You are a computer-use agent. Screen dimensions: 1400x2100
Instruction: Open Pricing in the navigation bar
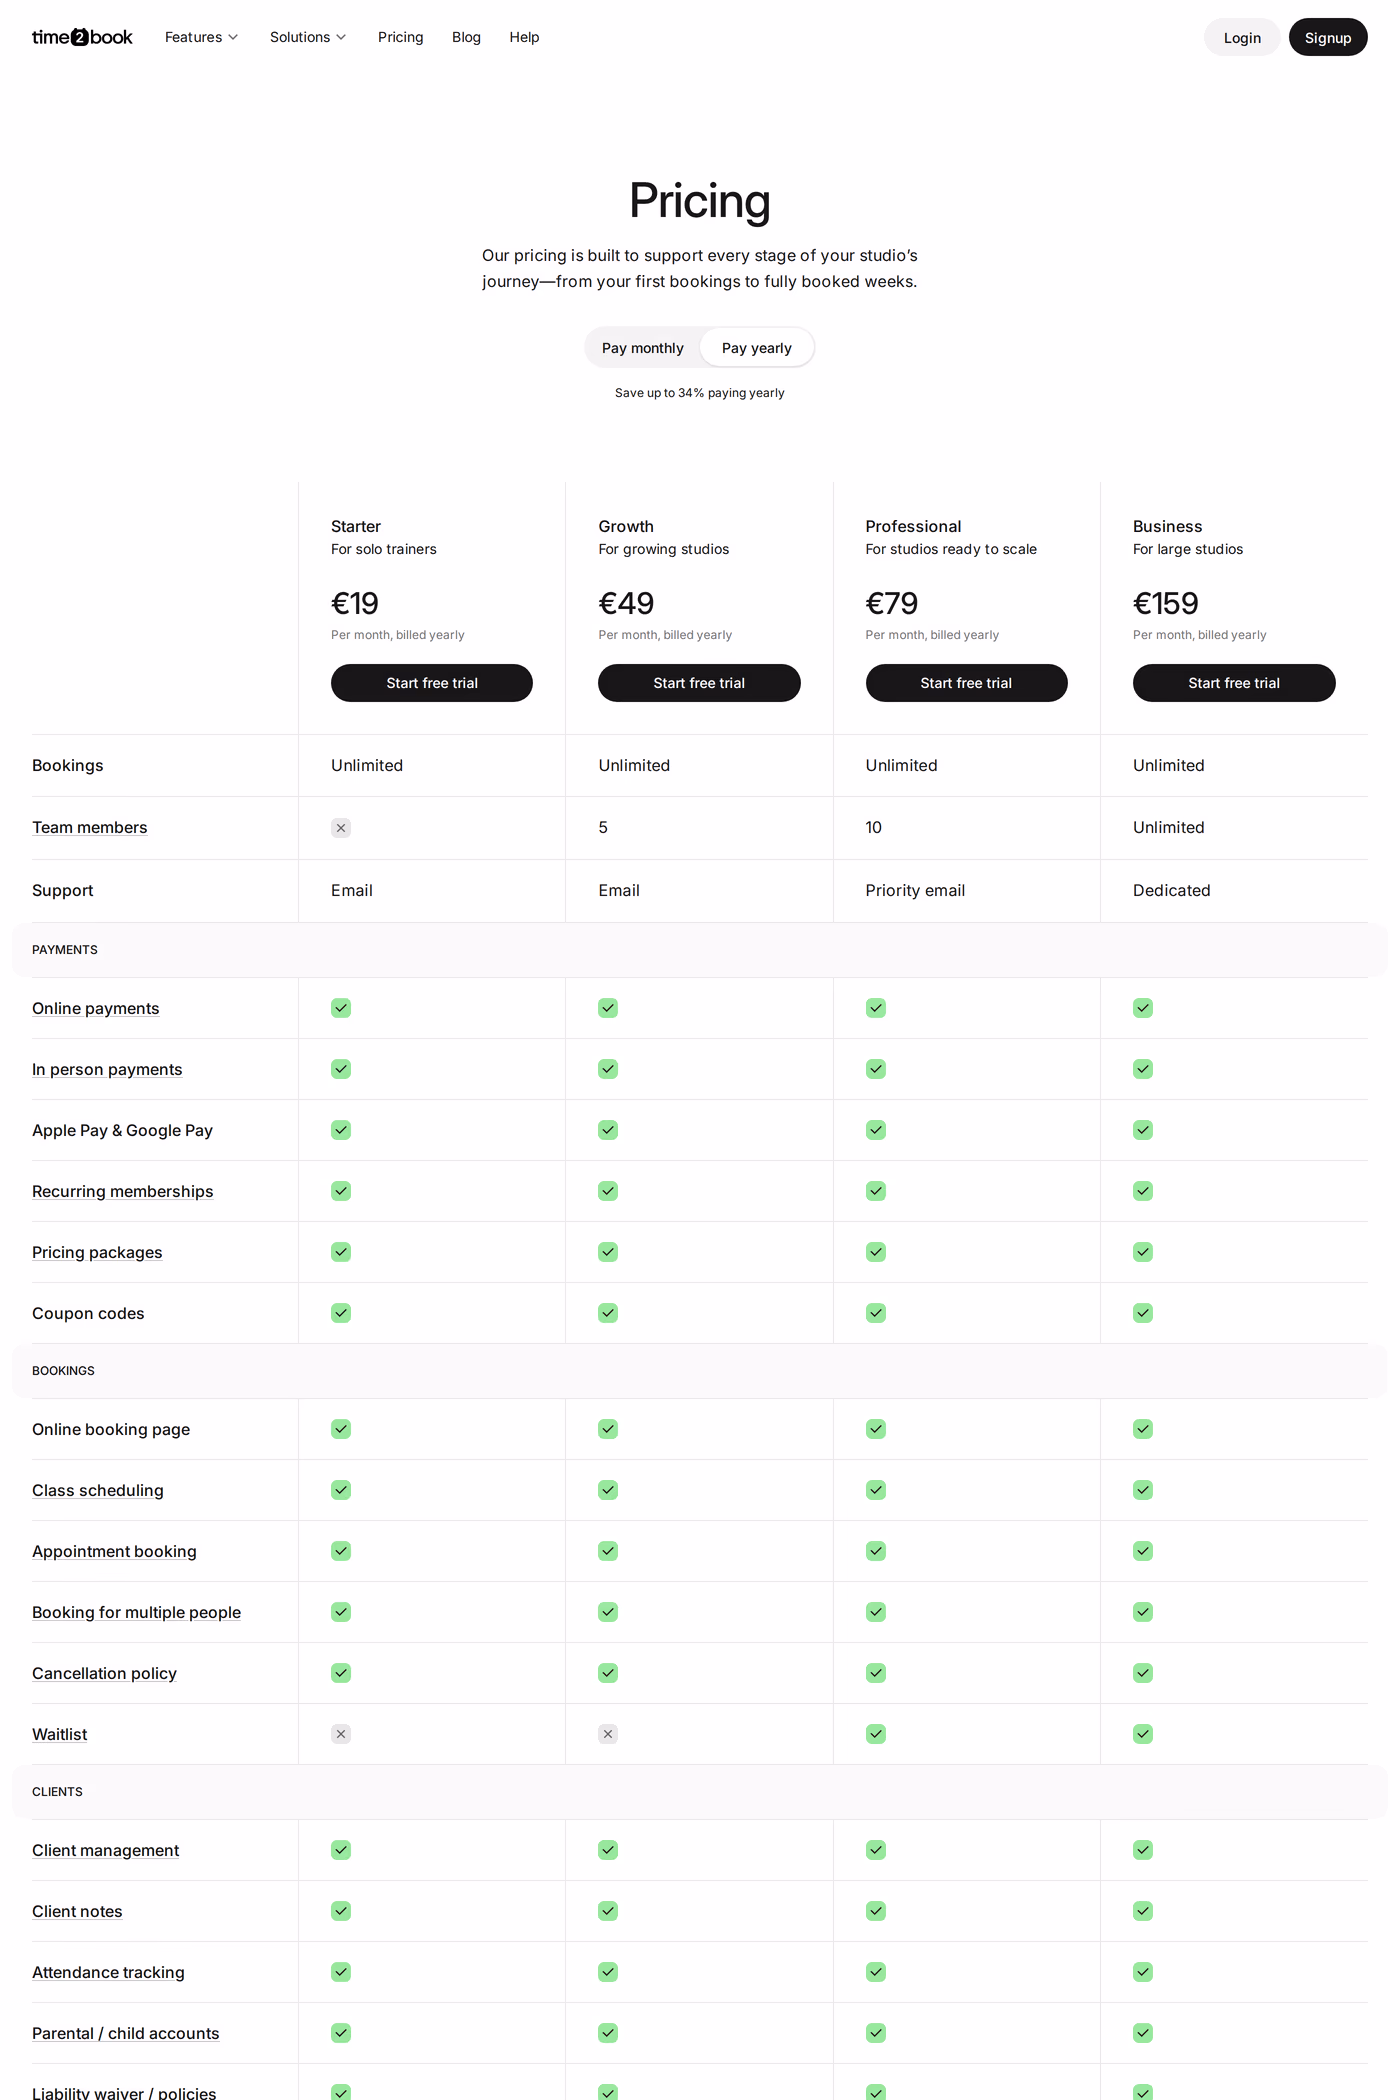[x=401, y=37]
